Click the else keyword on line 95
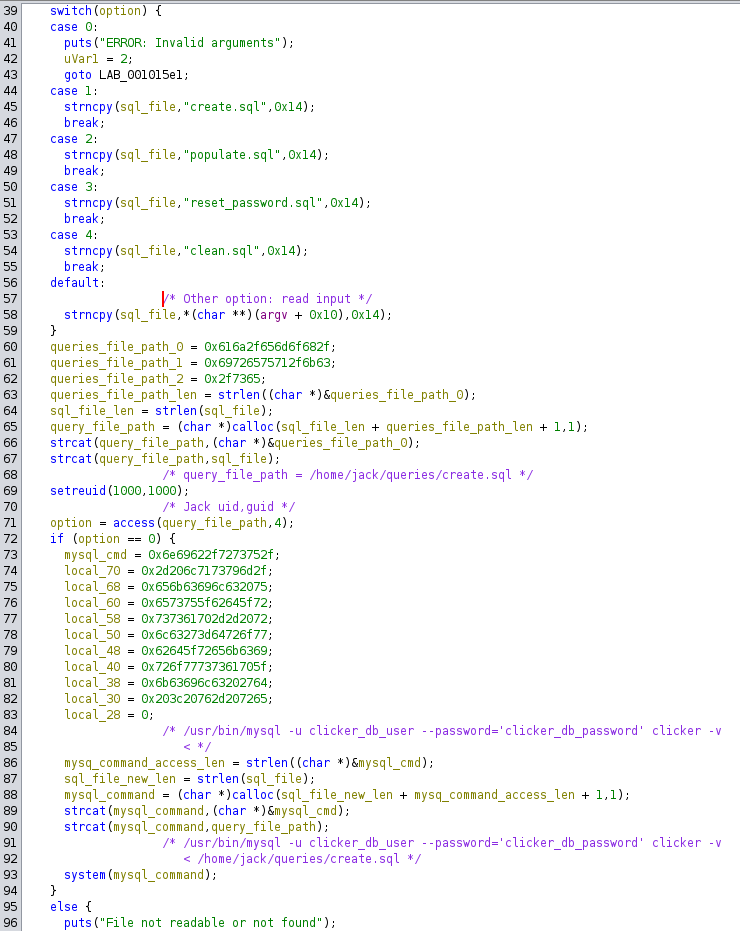 [x=63, y=907]
